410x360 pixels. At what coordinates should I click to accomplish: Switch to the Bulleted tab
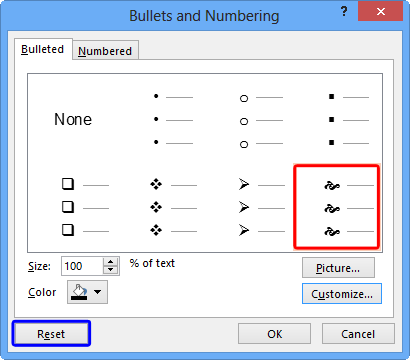[43, 49]
